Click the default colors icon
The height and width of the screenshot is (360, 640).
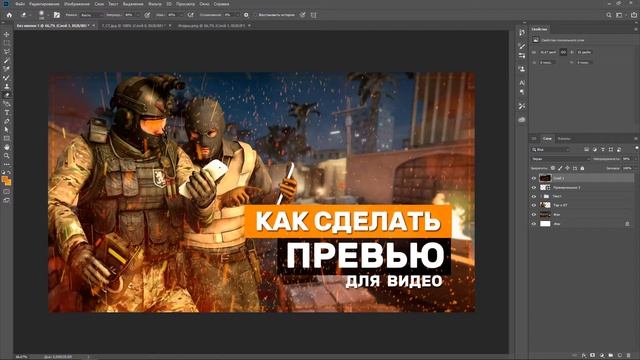pos(4,173)
